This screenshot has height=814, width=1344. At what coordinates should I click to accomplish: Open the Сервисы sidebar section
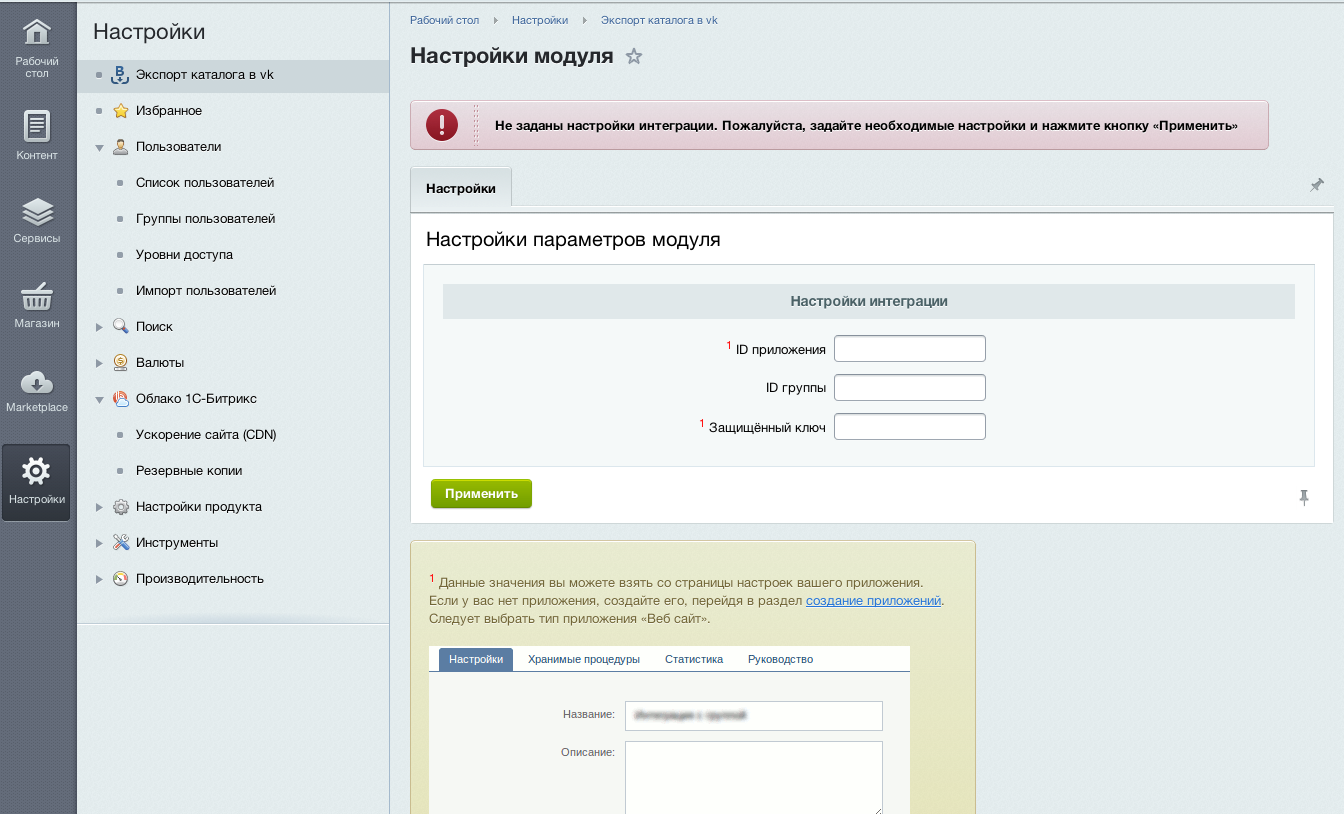click(37, 220)
